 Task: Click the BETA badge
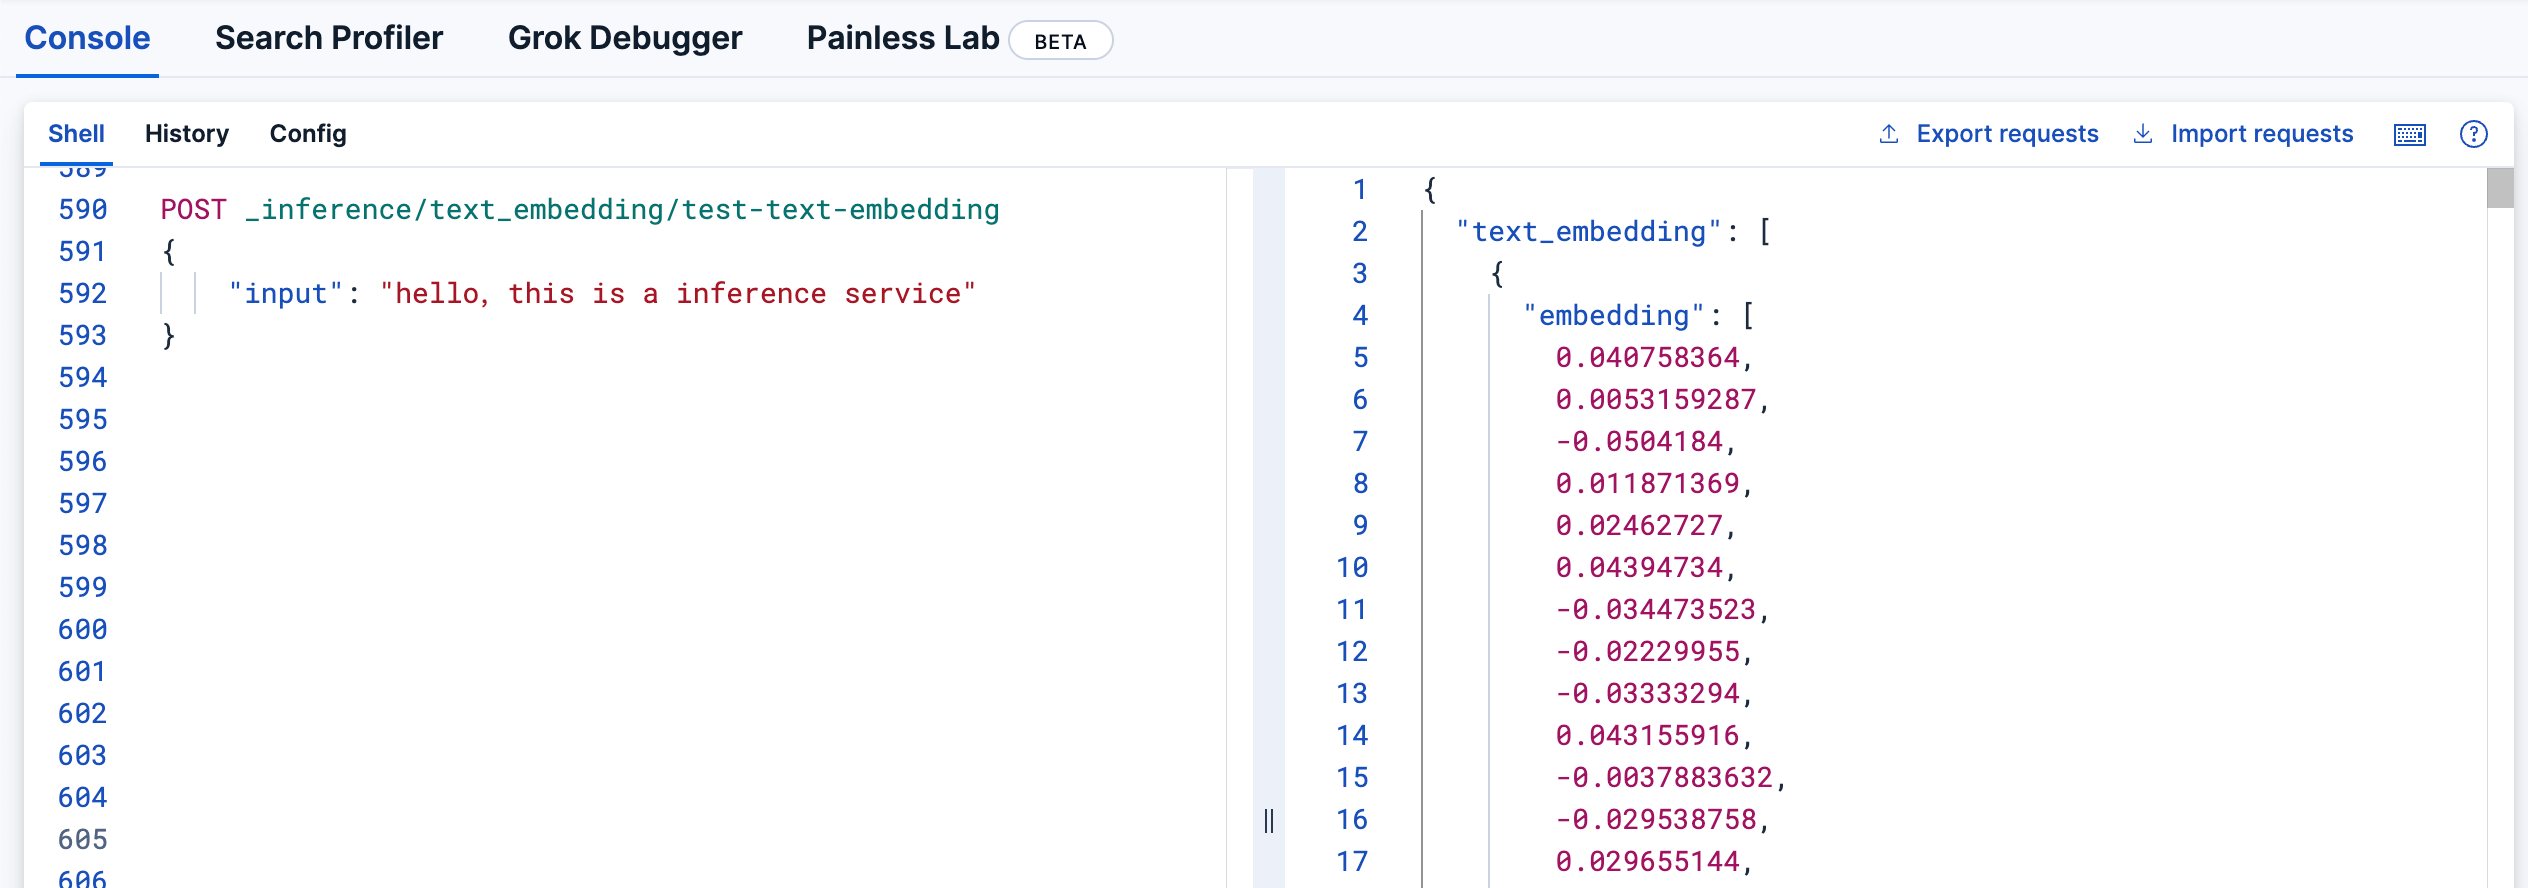1060,41
